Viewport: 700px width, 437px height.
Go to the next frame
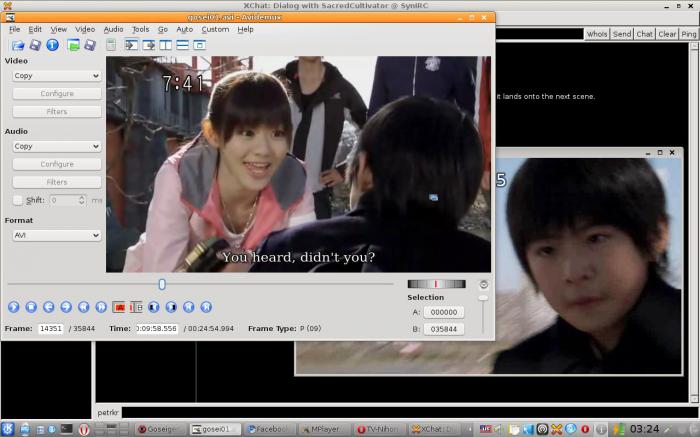pyautogui.click(x=66, y=307)
